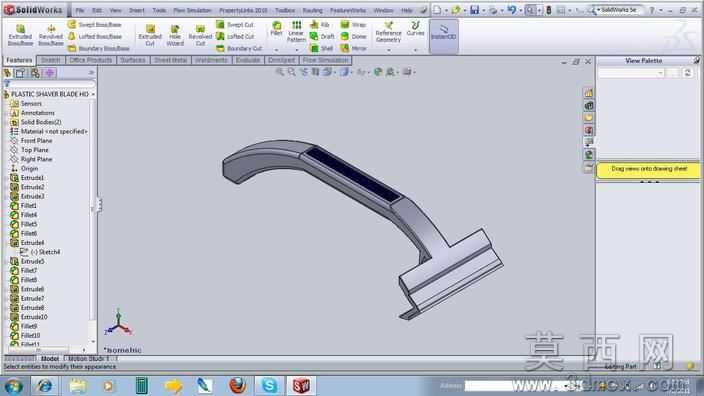This screenshot has width=704, height=396.
Task: Click the Lofted Cut tool
Action: [x=235, y=36]
